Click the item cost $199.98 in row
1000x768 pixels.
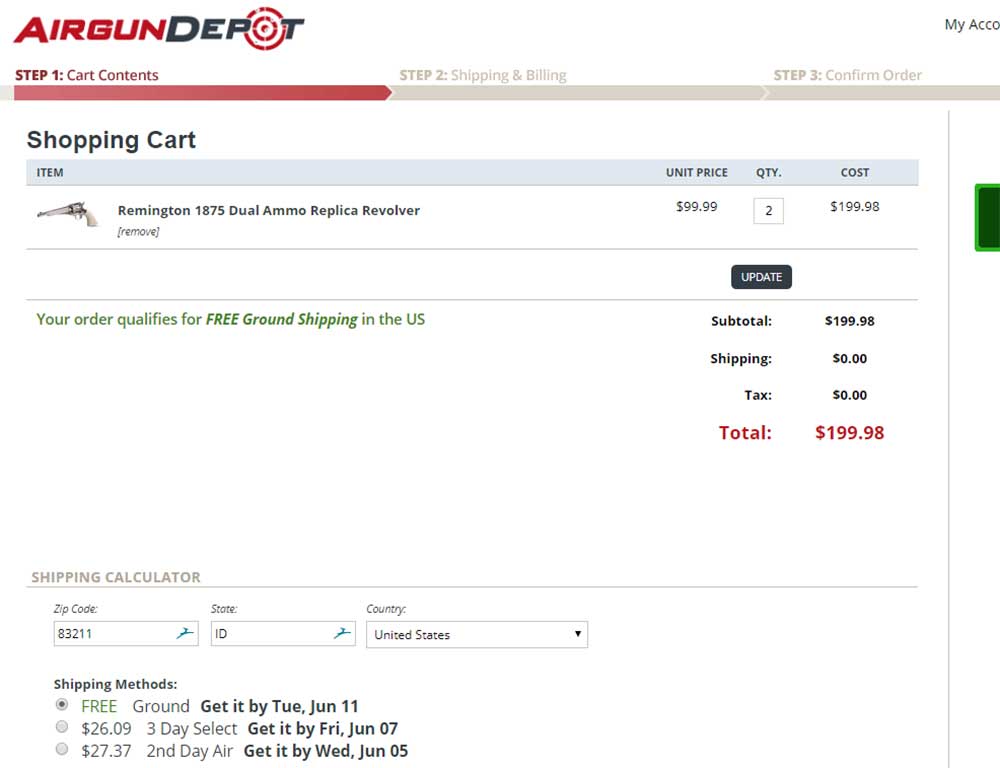tap(855, 207)
